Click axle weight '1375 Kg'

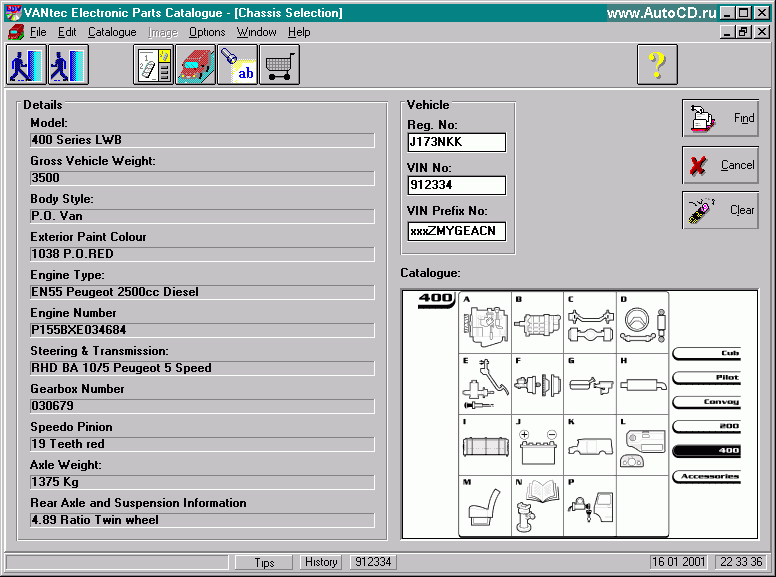point(202,482)
